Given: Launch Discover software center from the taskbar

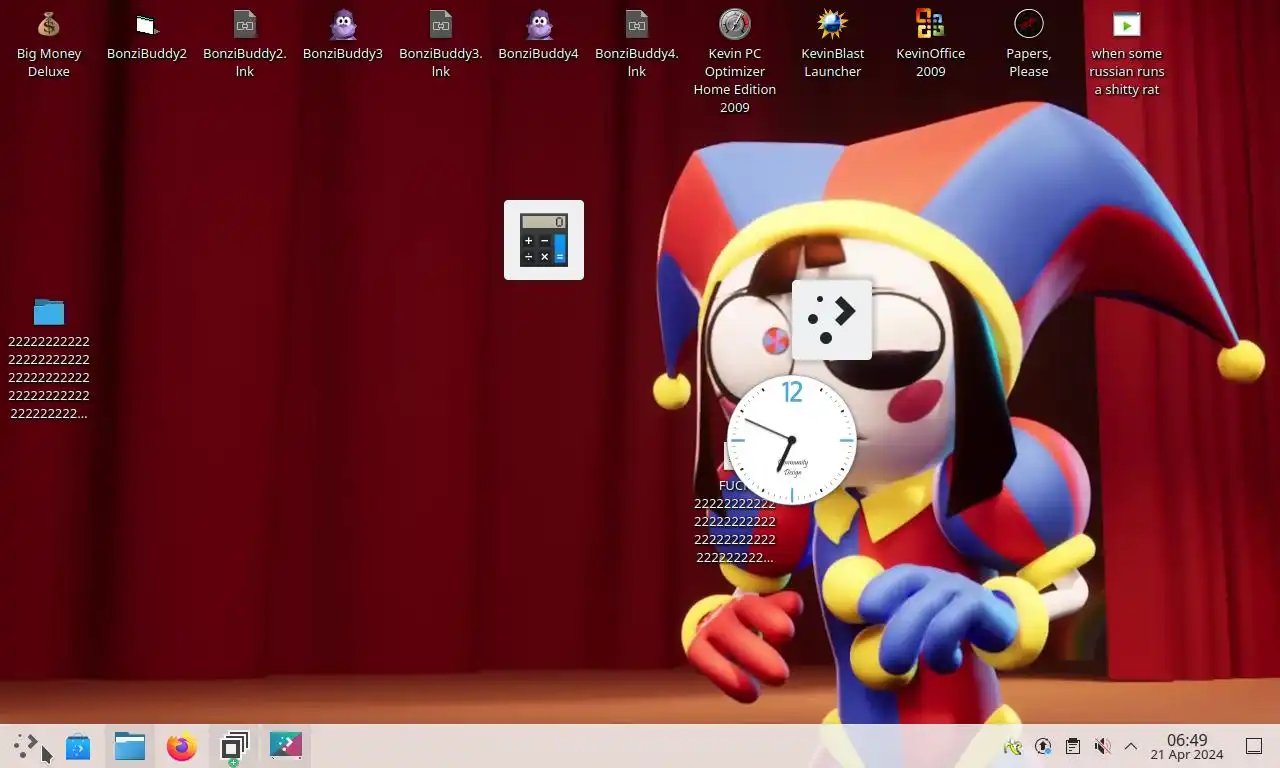Looking at the screenshot, I should pos(78,746).
